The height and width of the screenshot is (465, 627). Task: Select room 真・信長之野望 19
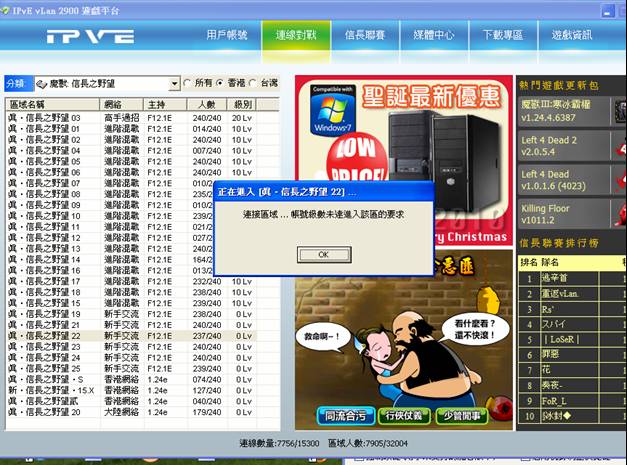coord(131,314)
